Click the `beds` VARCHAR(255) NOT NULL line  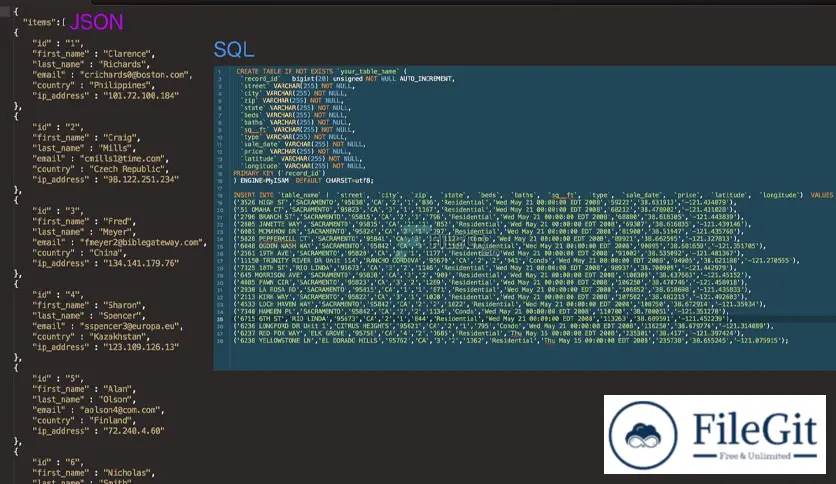[x=294, y=115]
